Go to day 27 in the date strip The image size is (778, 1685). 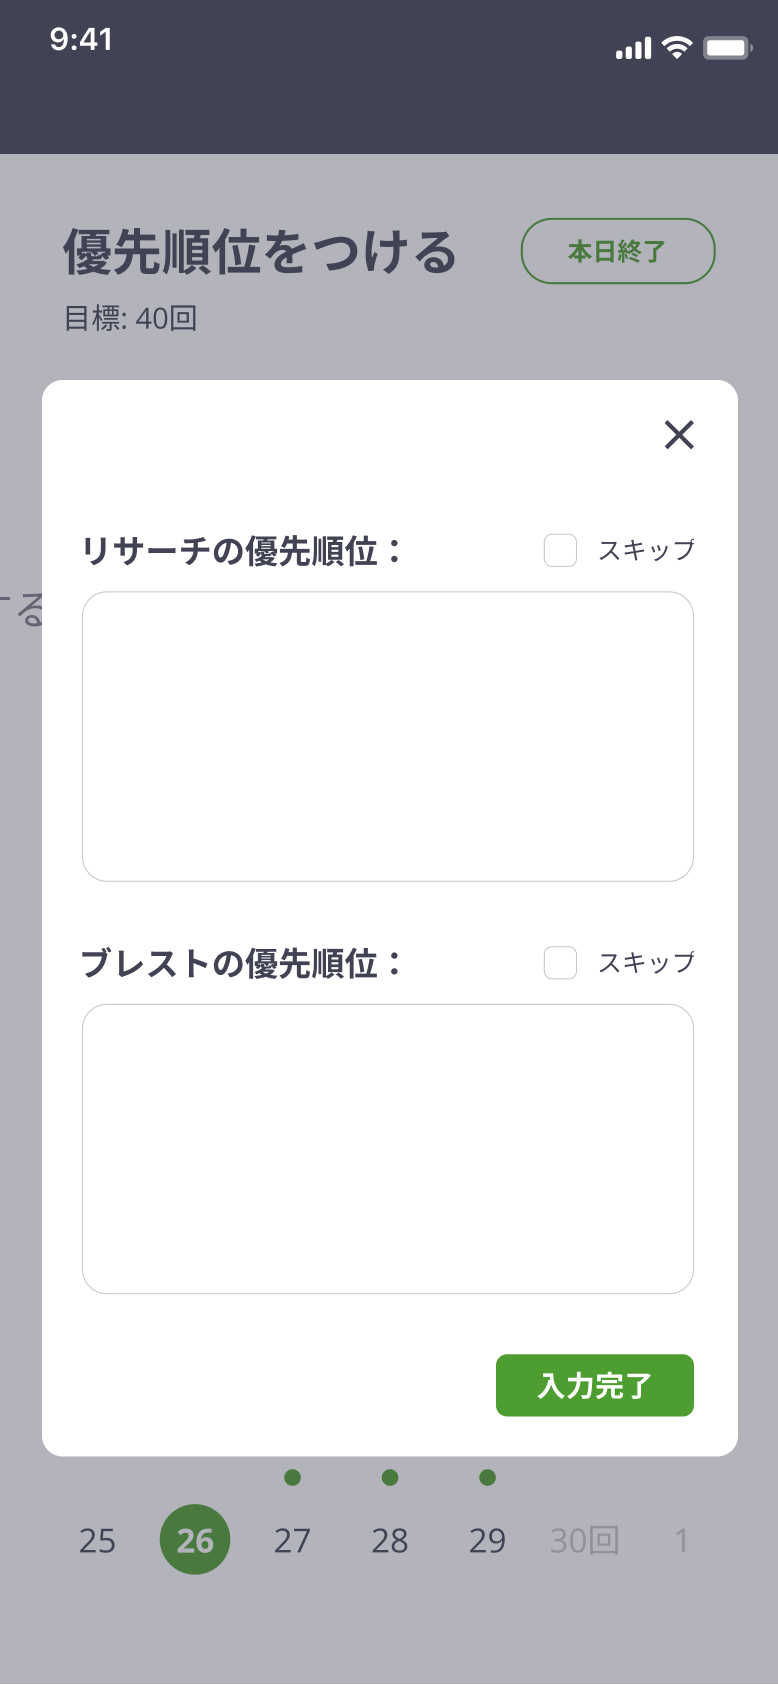[292, 1541]
